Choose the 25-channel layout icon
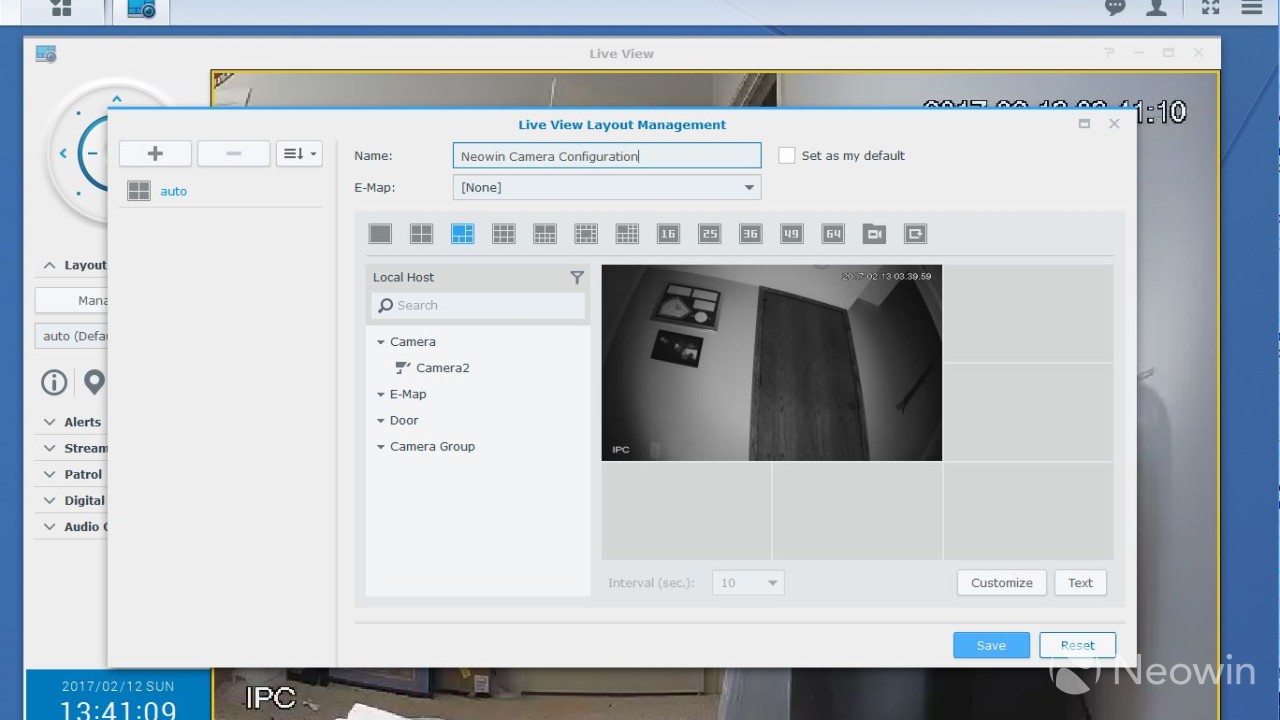This screenshot has width=1280, height=720. 709,234
